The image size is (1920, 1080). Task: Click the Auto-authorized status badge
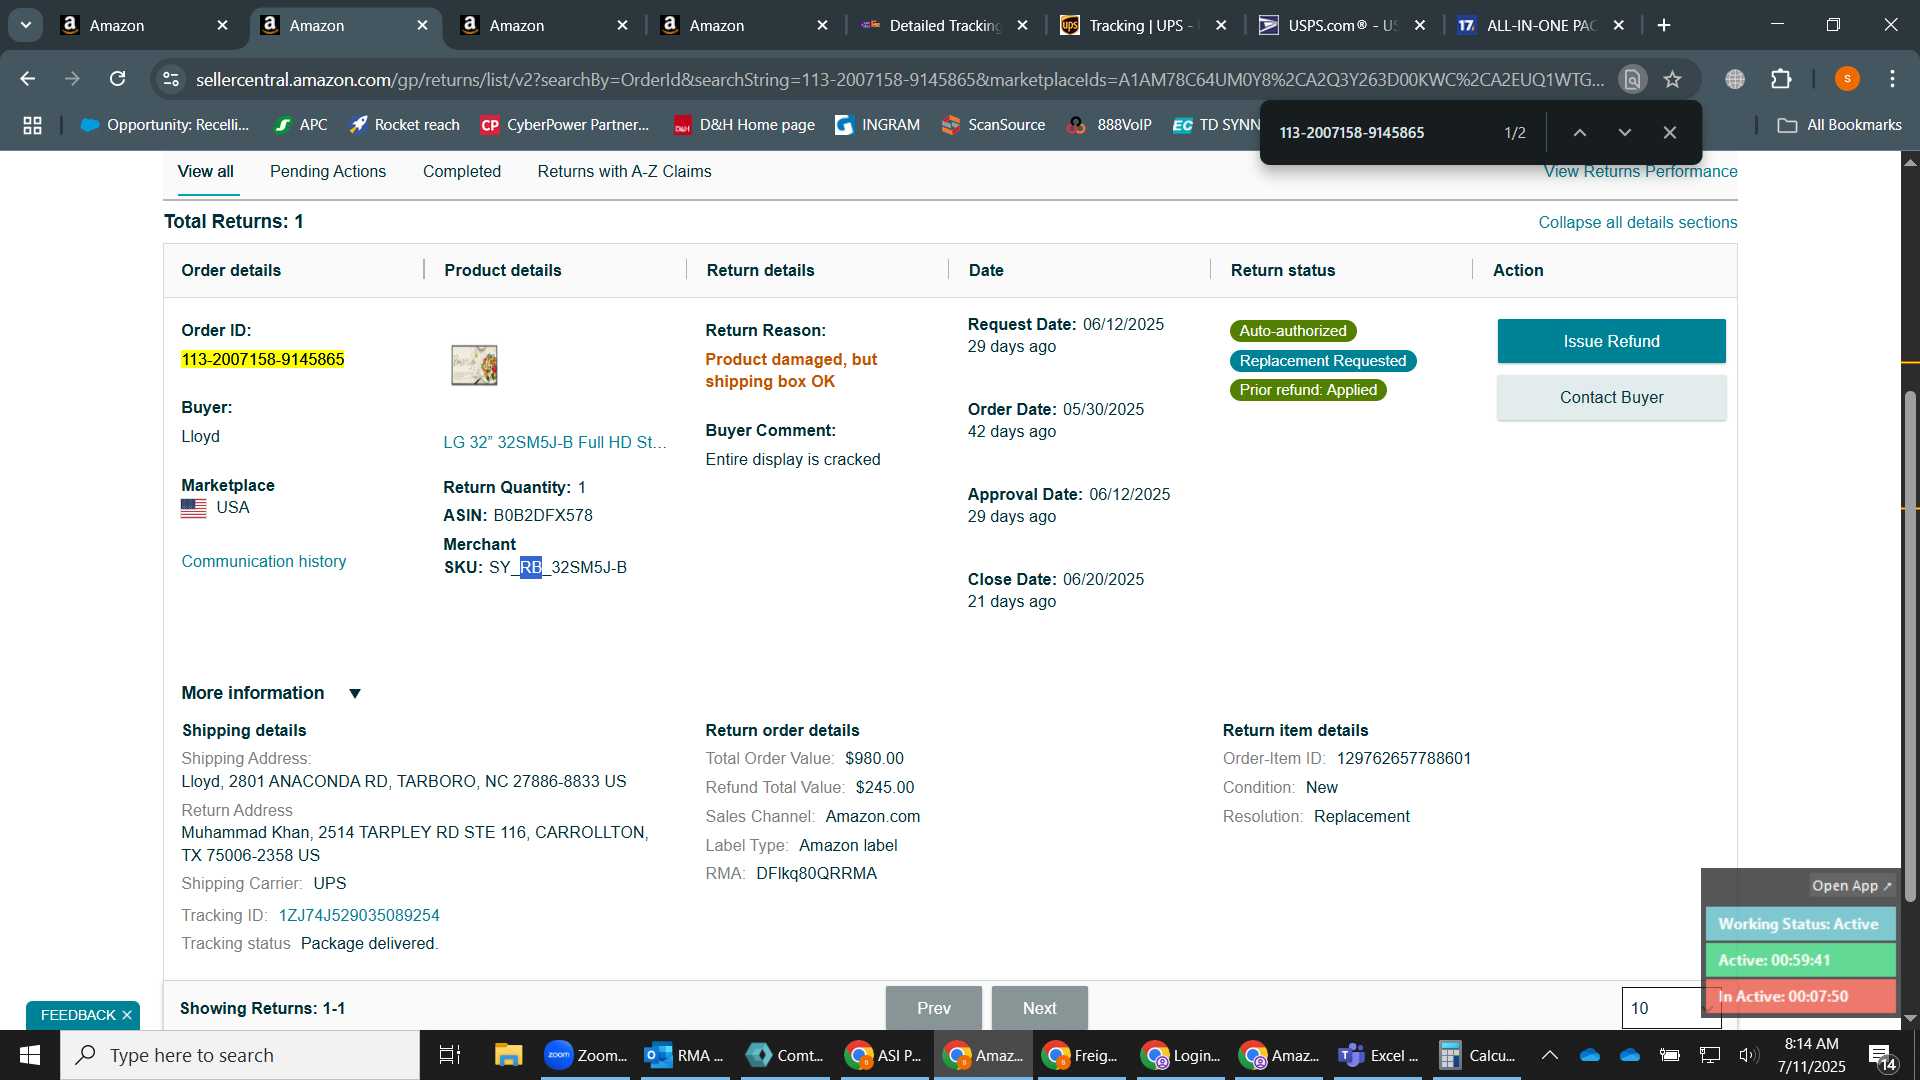click(x=1293, y=331)
